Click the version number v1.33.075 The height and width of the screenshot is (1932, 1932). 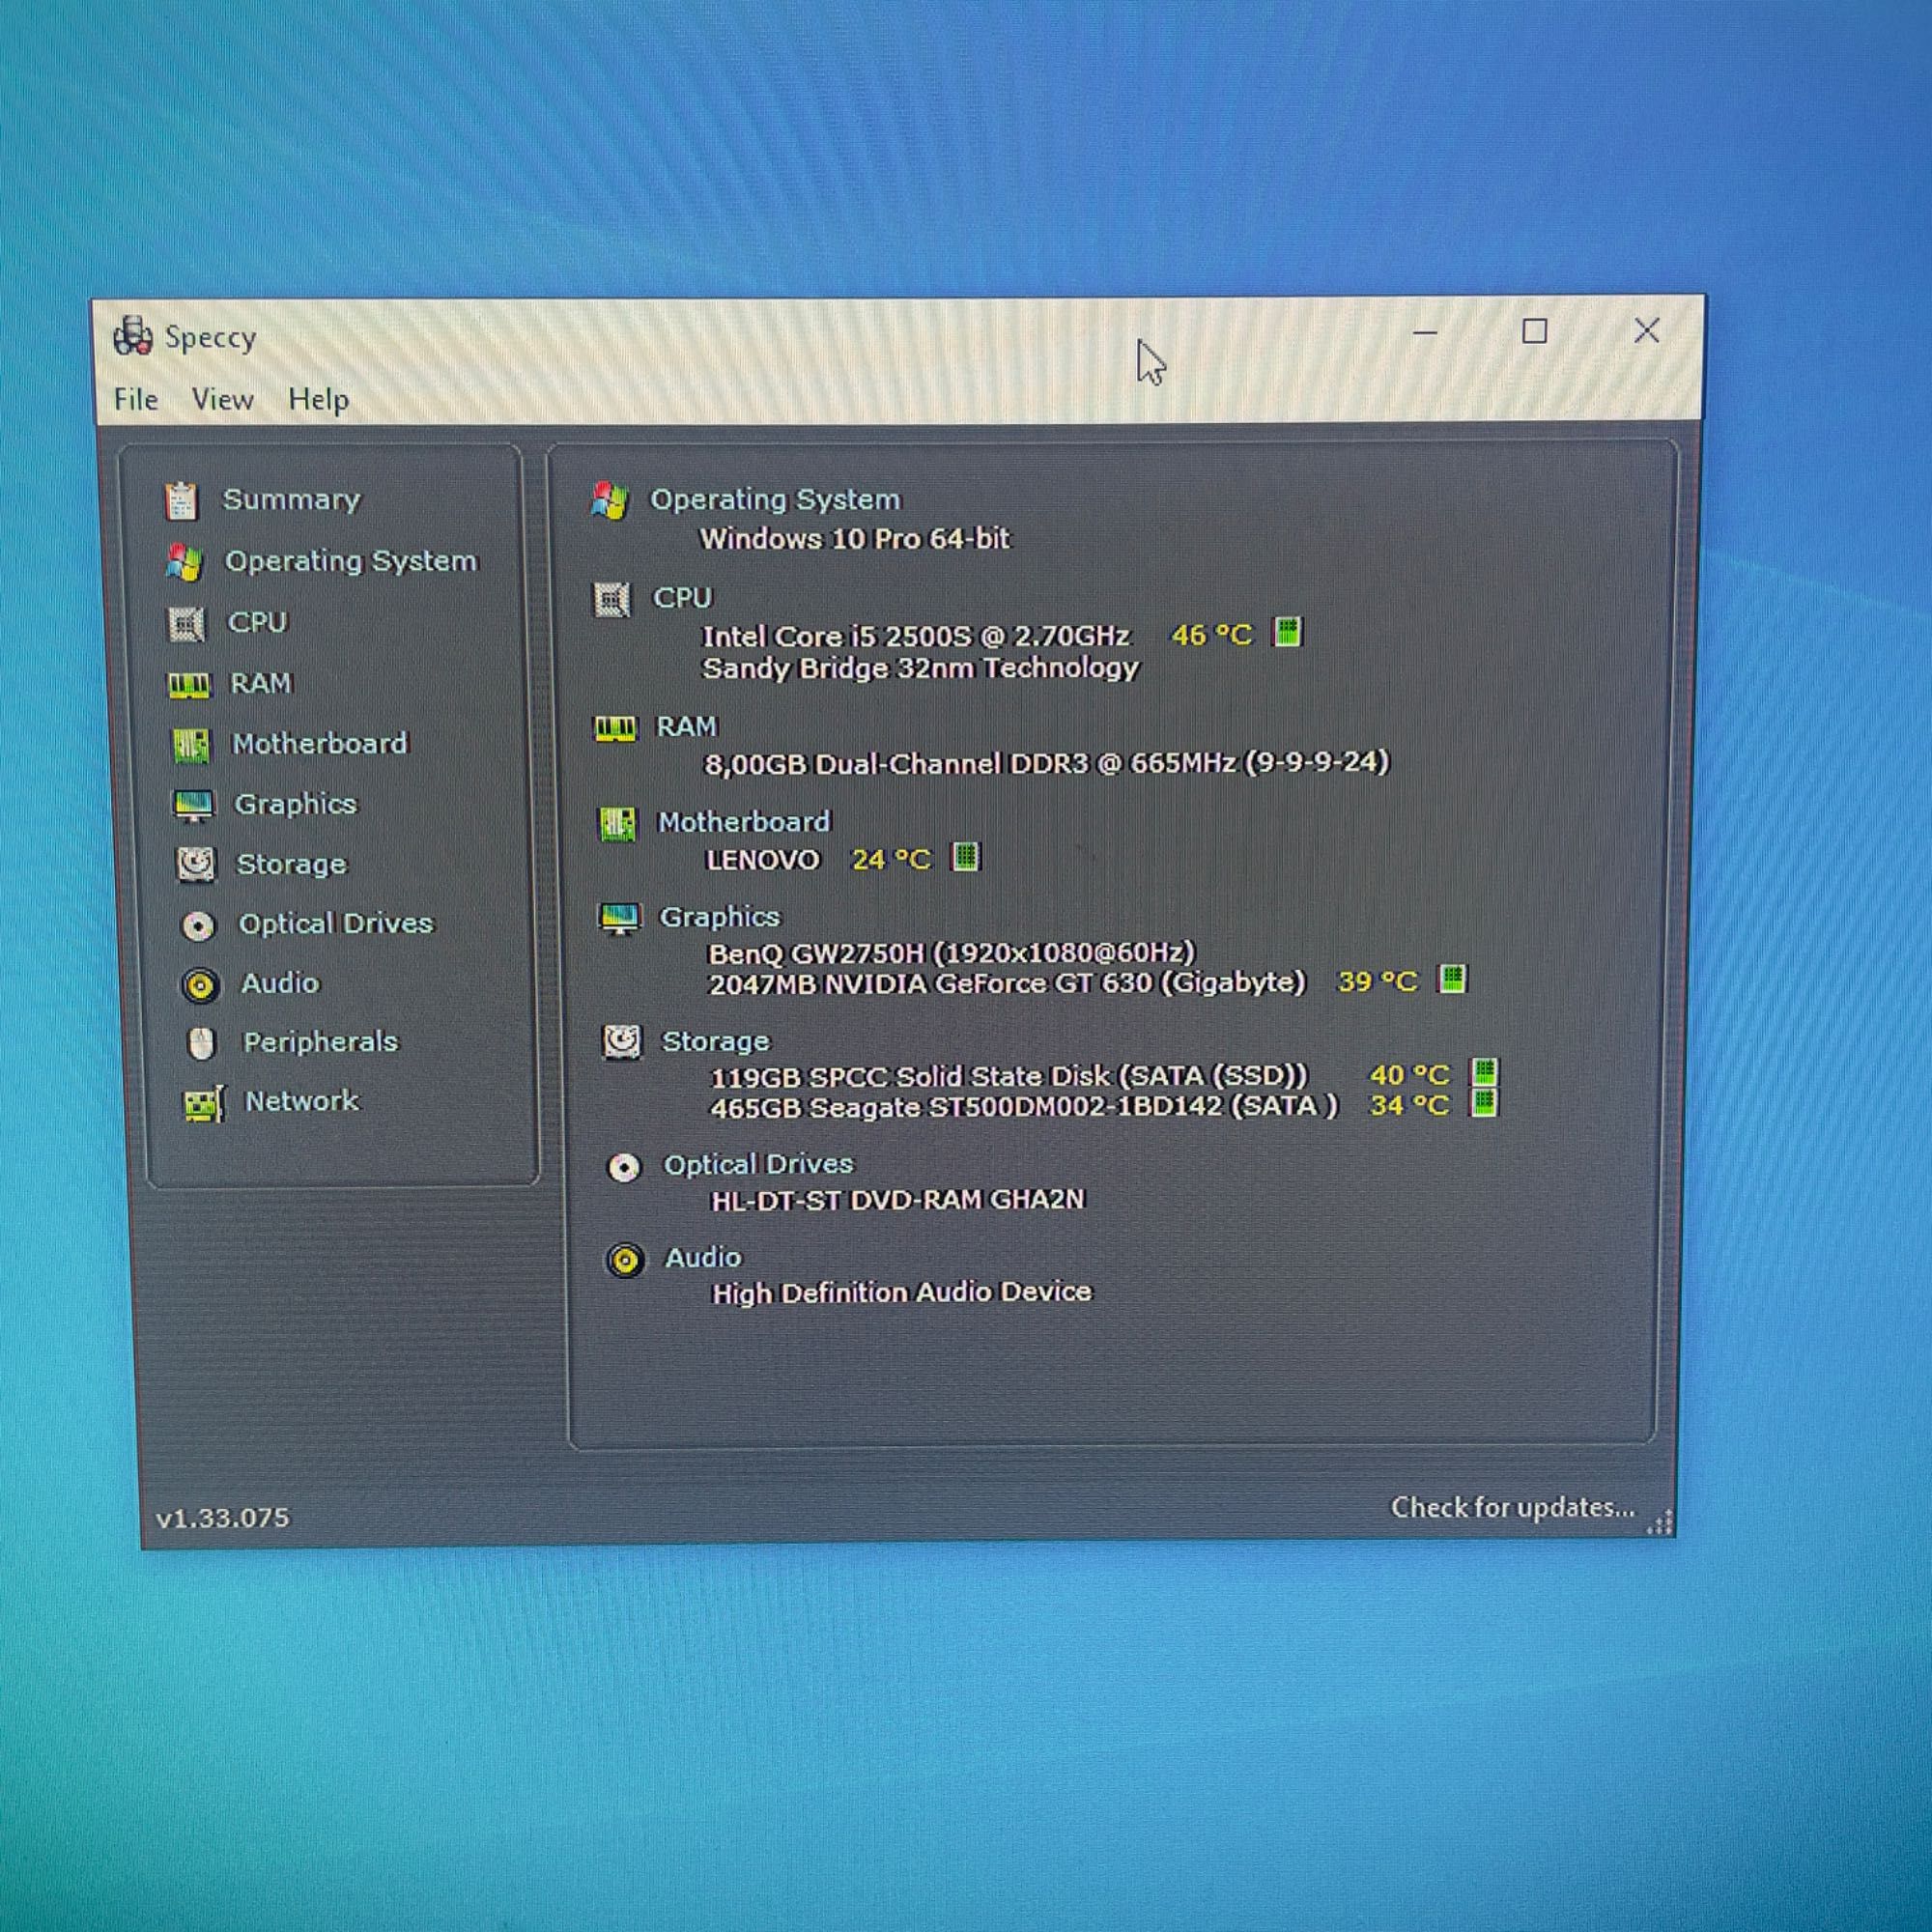pos(223,1518)
